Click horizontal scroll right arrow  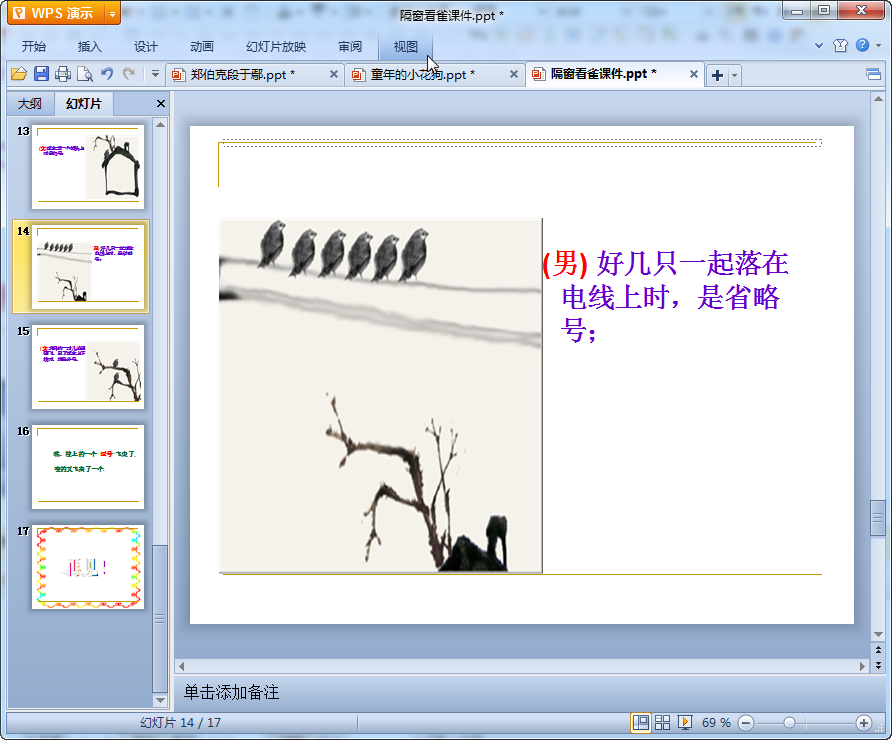point(862,665)
